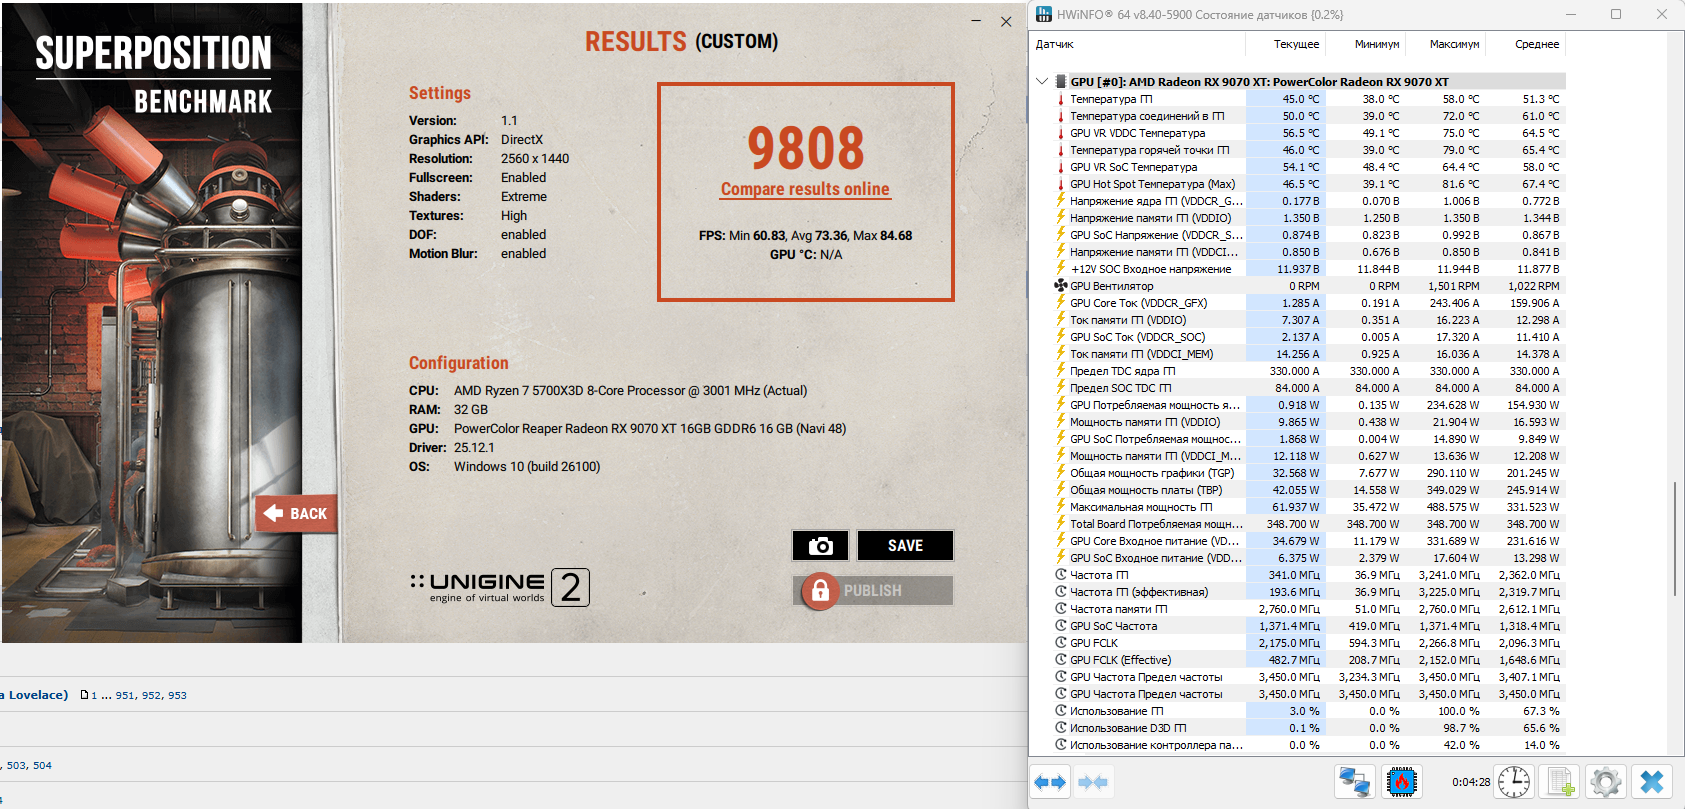This screenshot has width=1685, height=809.
Task: Reset the HWiNFO min/max clock icon
Action: (1514, 781)
